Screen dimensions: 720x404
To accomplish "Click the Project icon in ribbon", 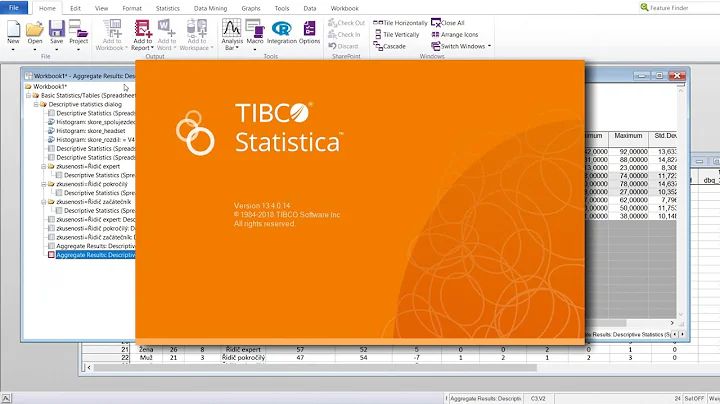I will (79, 29).
